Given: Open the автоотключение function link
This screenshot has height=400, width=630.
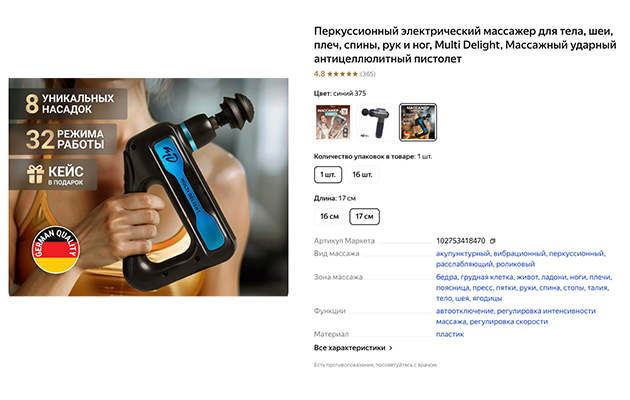Looking at the screenshot, I should click(x=464, y=311).
